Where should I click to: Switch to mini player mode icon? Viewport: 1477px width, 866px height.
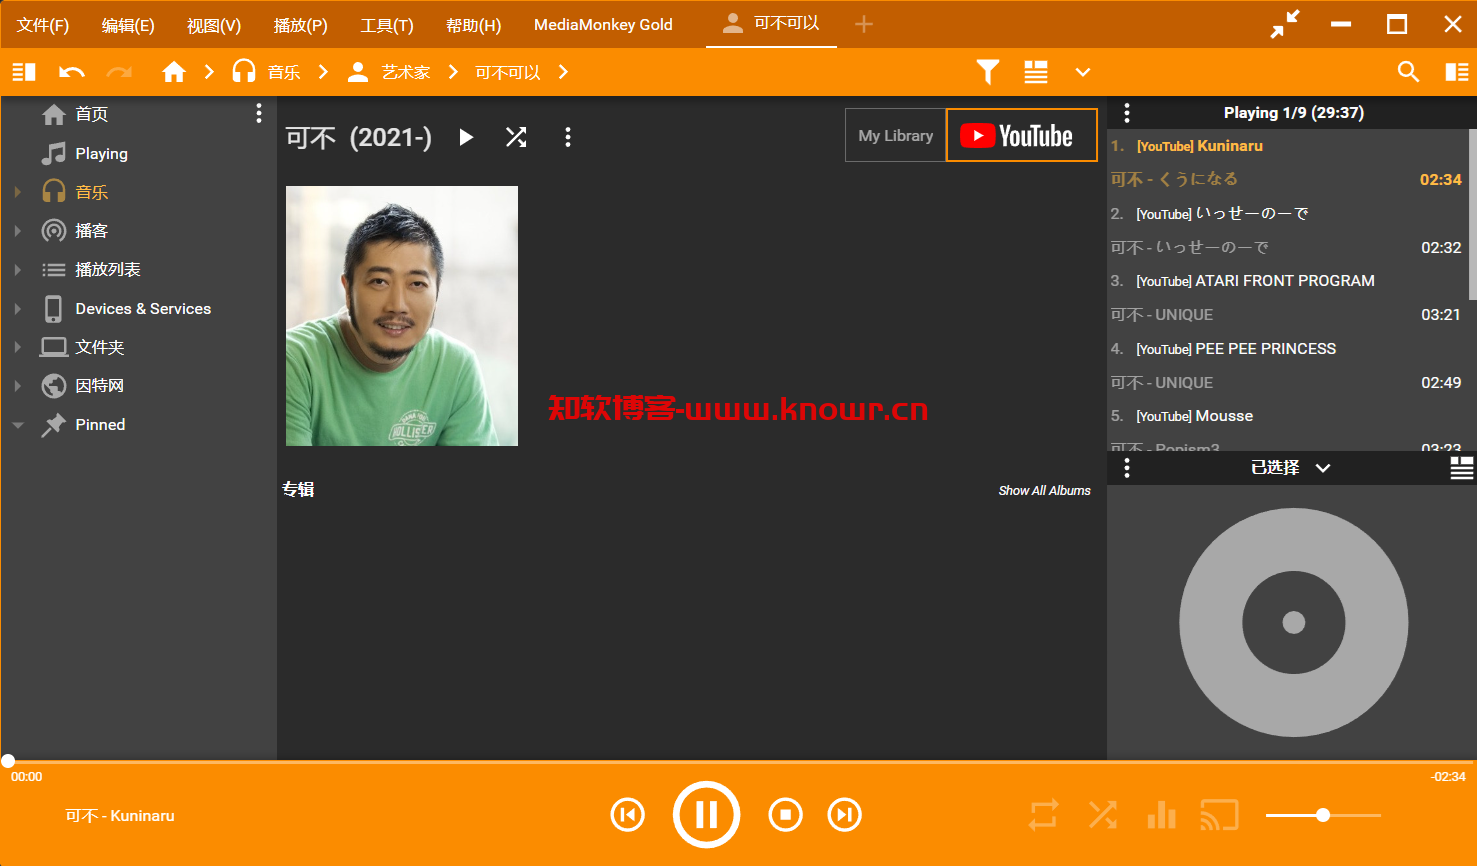(1285, 24)
